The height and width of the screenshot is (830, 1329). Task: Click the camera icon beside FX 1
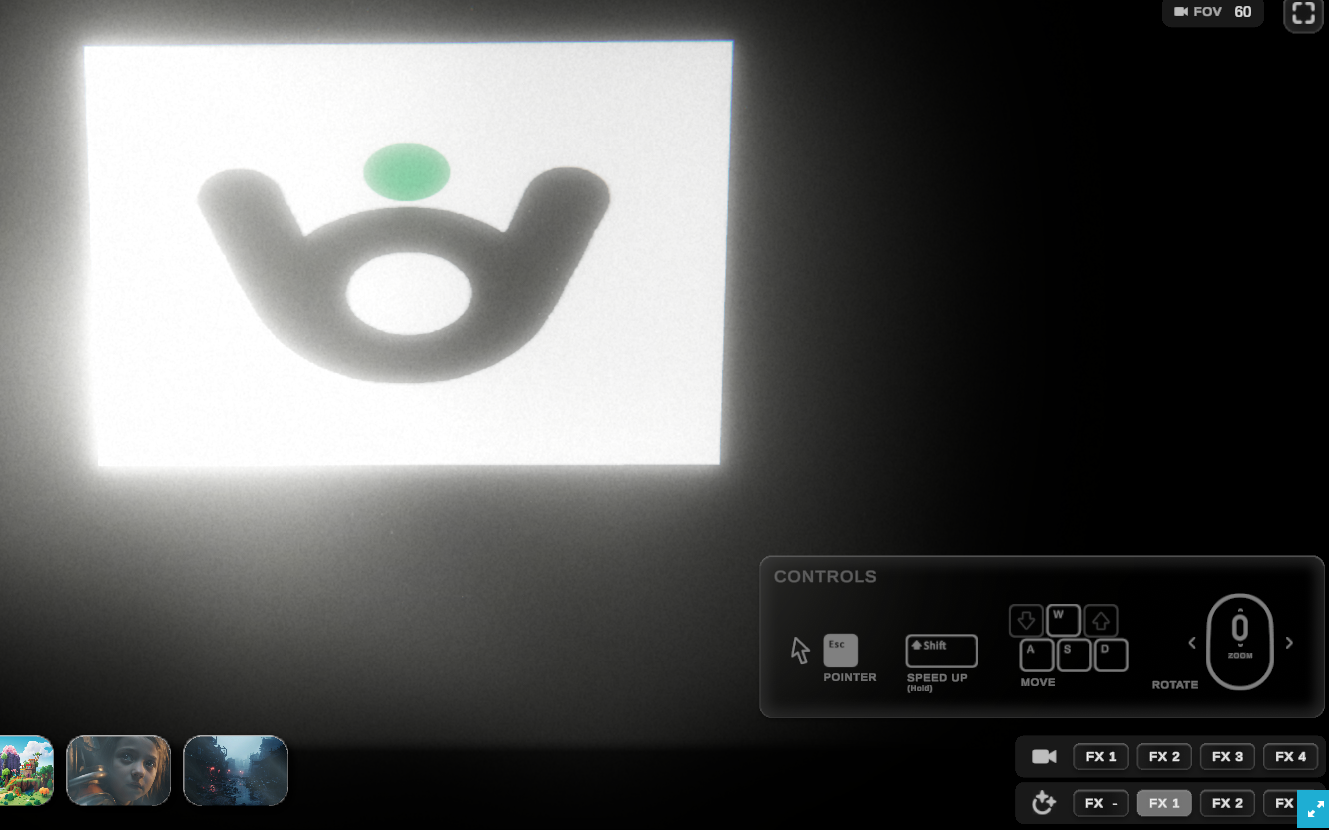(1044, 757)
